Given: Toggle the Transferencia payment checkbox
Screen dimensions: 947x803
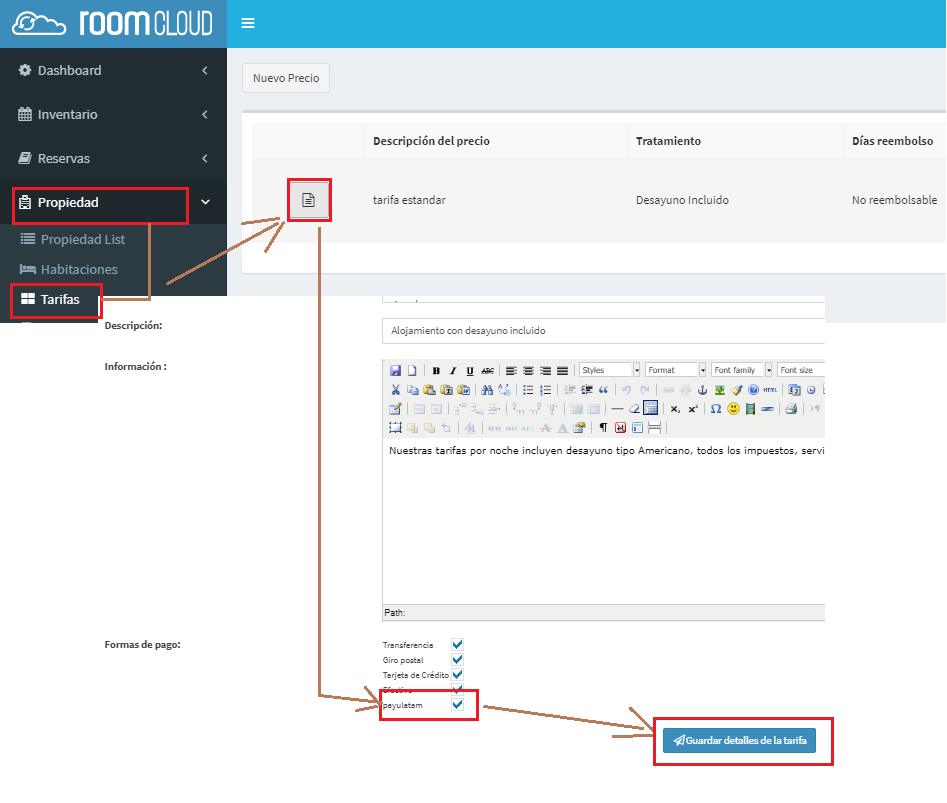Looking at the screenshot, I should pyautogui.click(x=457, y=645).
